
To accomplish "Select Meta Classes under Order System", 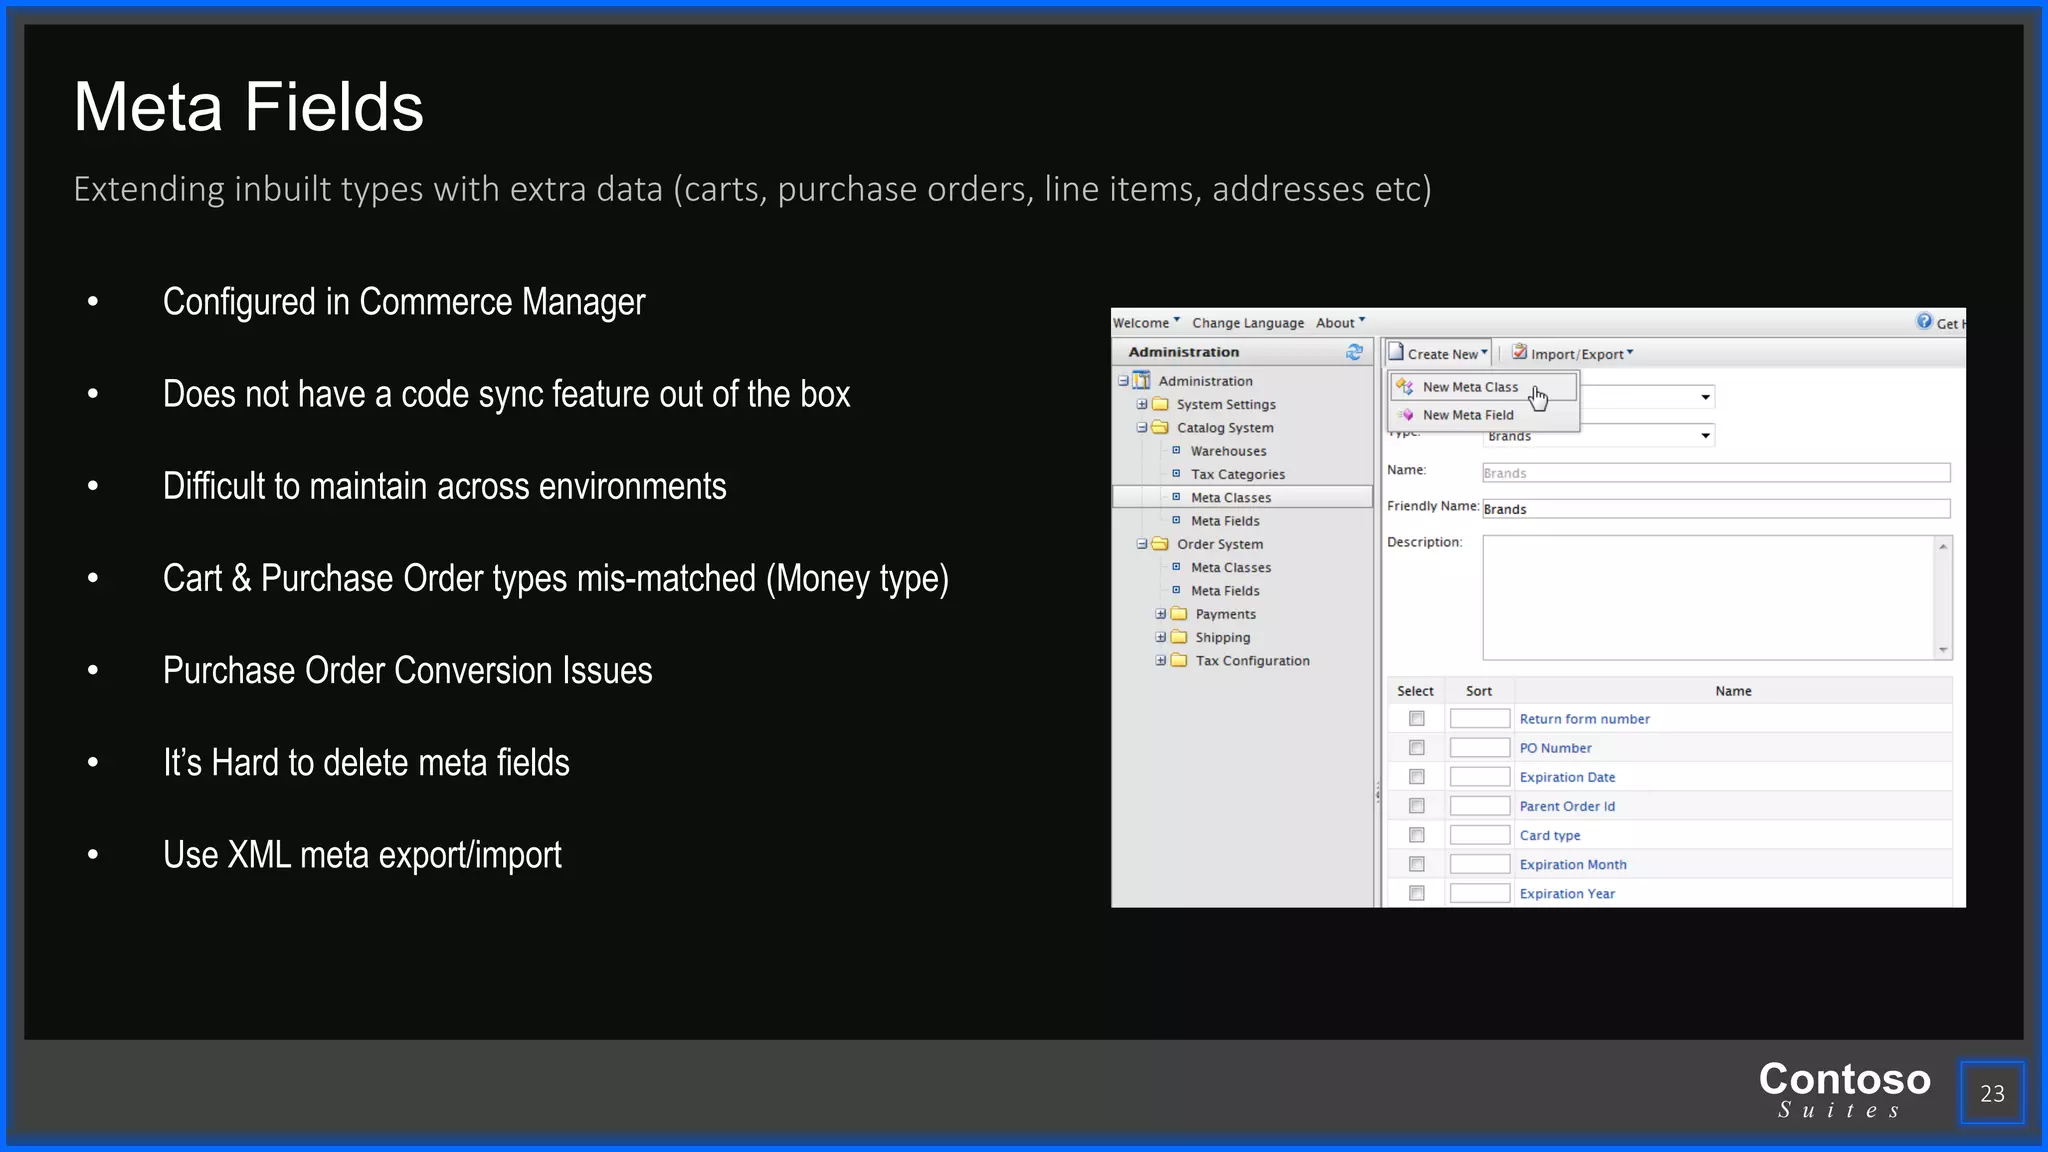I will coord(1231,567).
